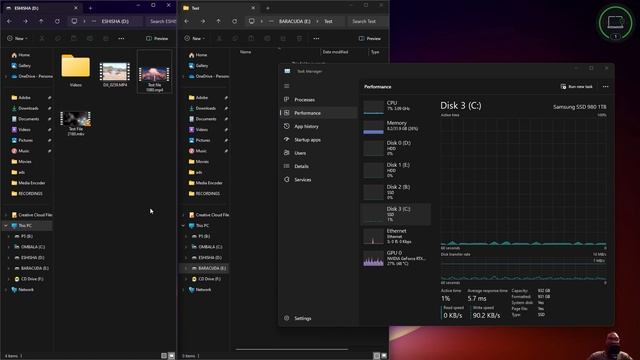Image resolution: width=640 pixels, height=360 pixels.
Task: Expand OMBALA (C:) in ESHISHA window tree
Action: click(x=9, y=247)
